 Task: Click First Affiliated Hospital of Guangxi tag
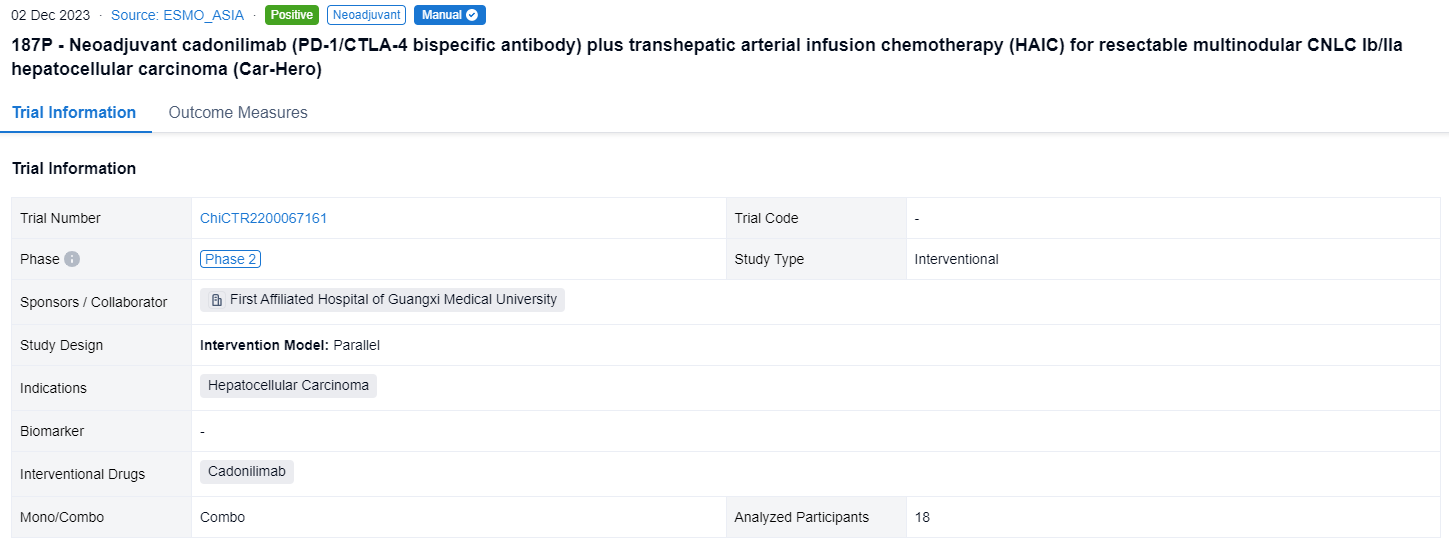click(392, 300)
